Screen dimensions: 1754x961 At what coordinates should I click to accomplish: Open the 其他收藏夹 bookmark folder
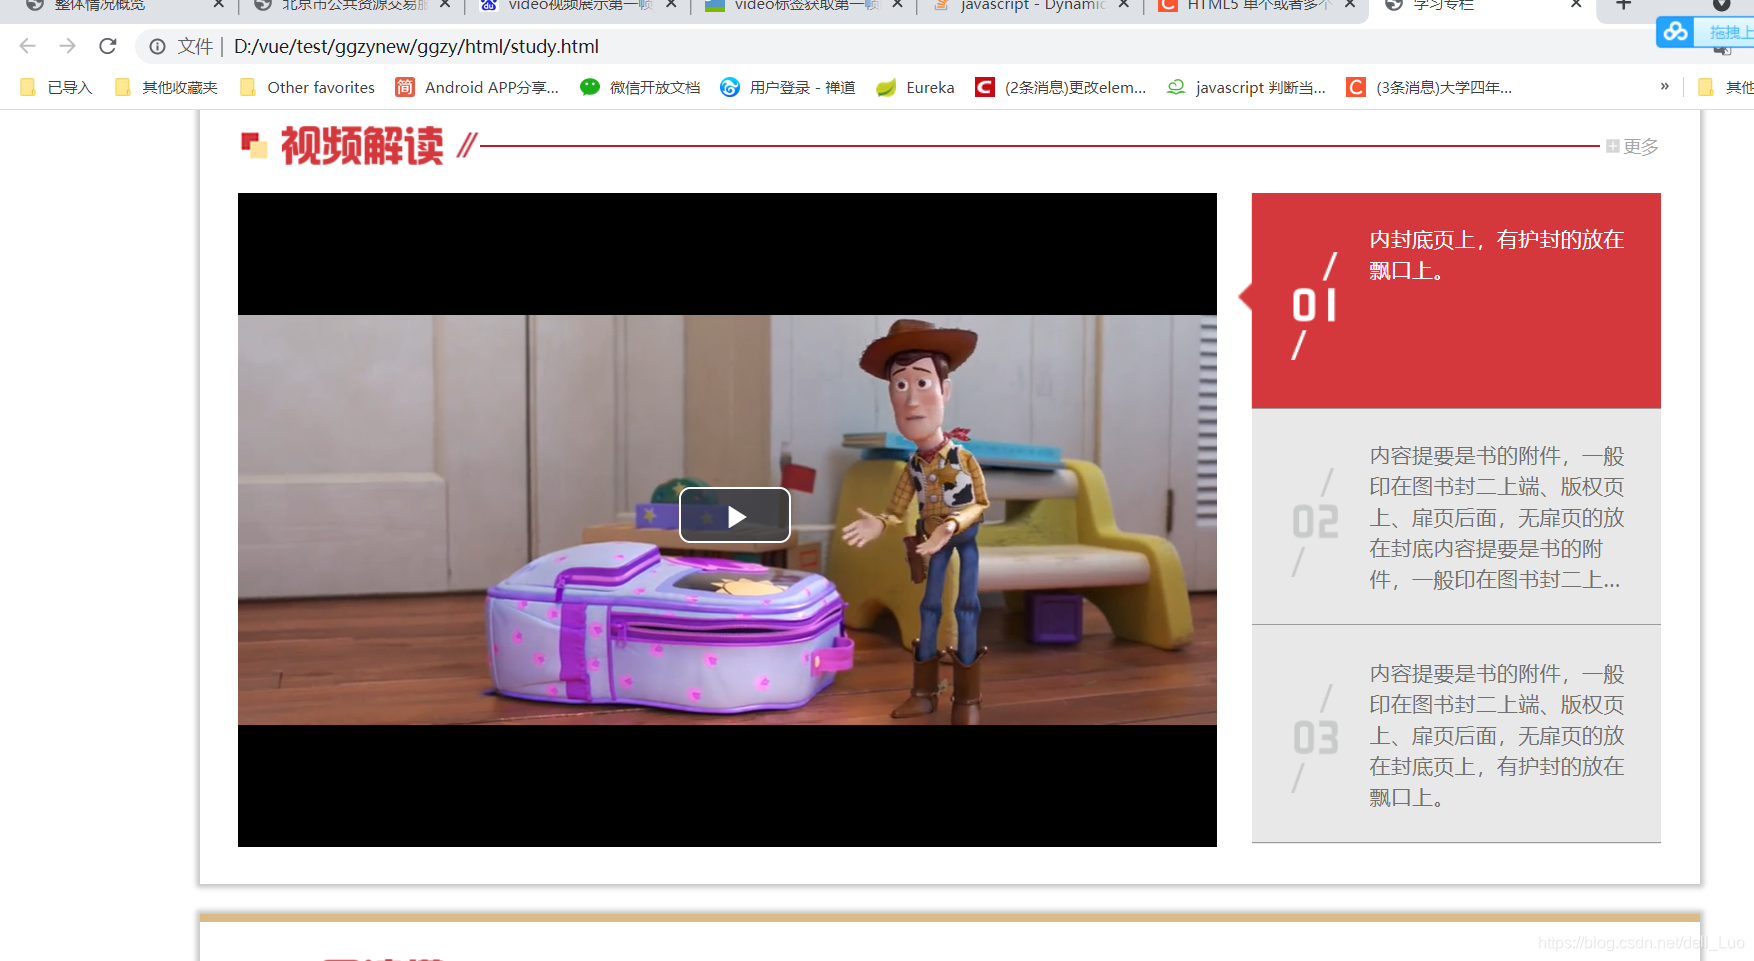166,87
